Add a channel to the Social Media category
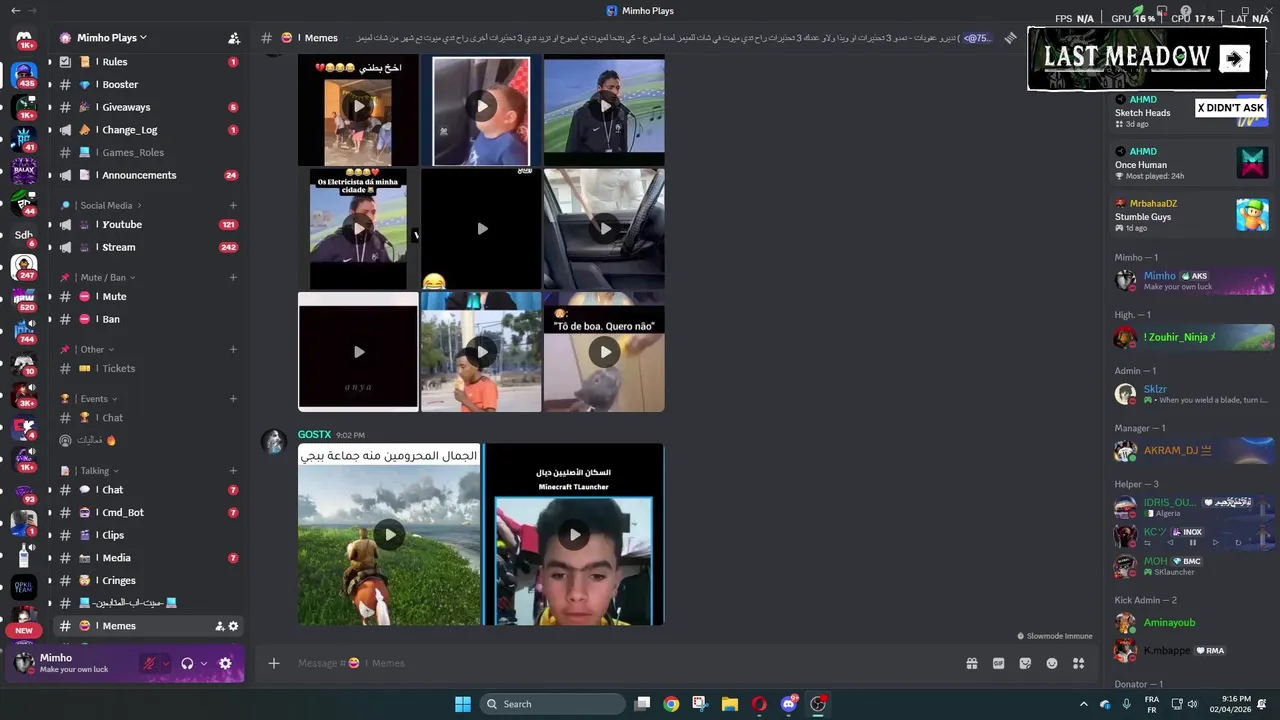 click(233, 205)
